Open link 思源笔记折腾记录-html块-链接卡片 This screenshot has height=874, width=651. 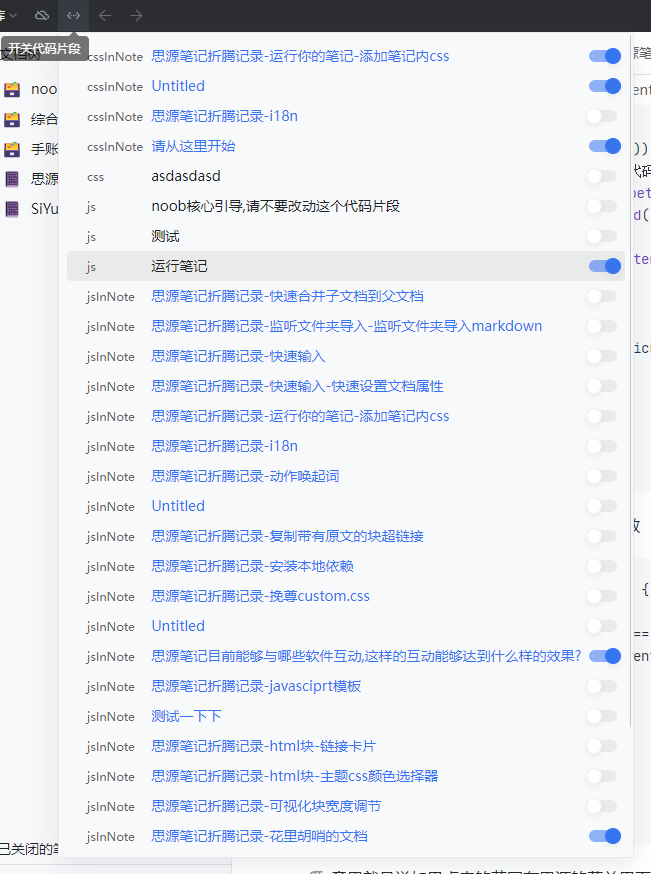pos(263,746)
